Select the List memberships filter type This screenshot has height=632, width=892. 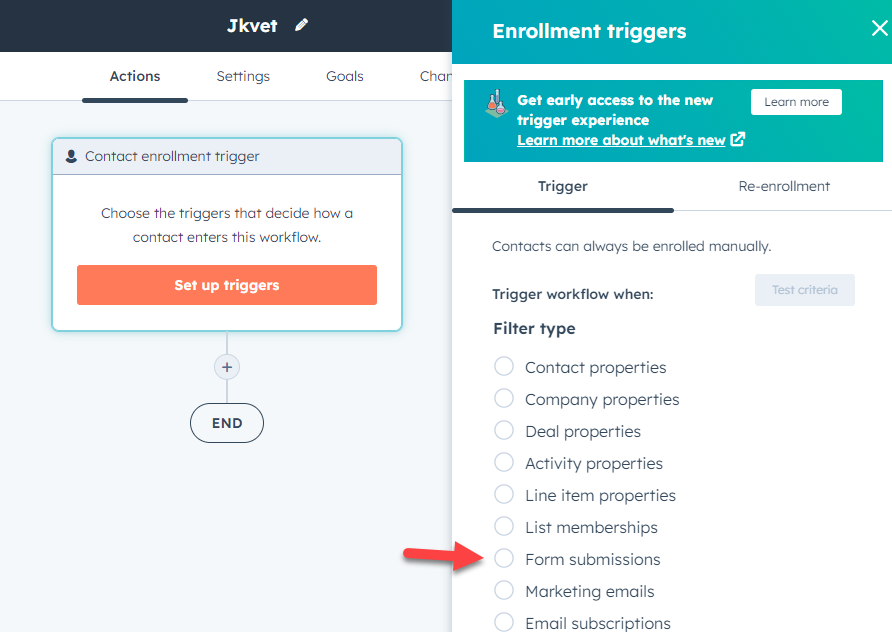503,526
